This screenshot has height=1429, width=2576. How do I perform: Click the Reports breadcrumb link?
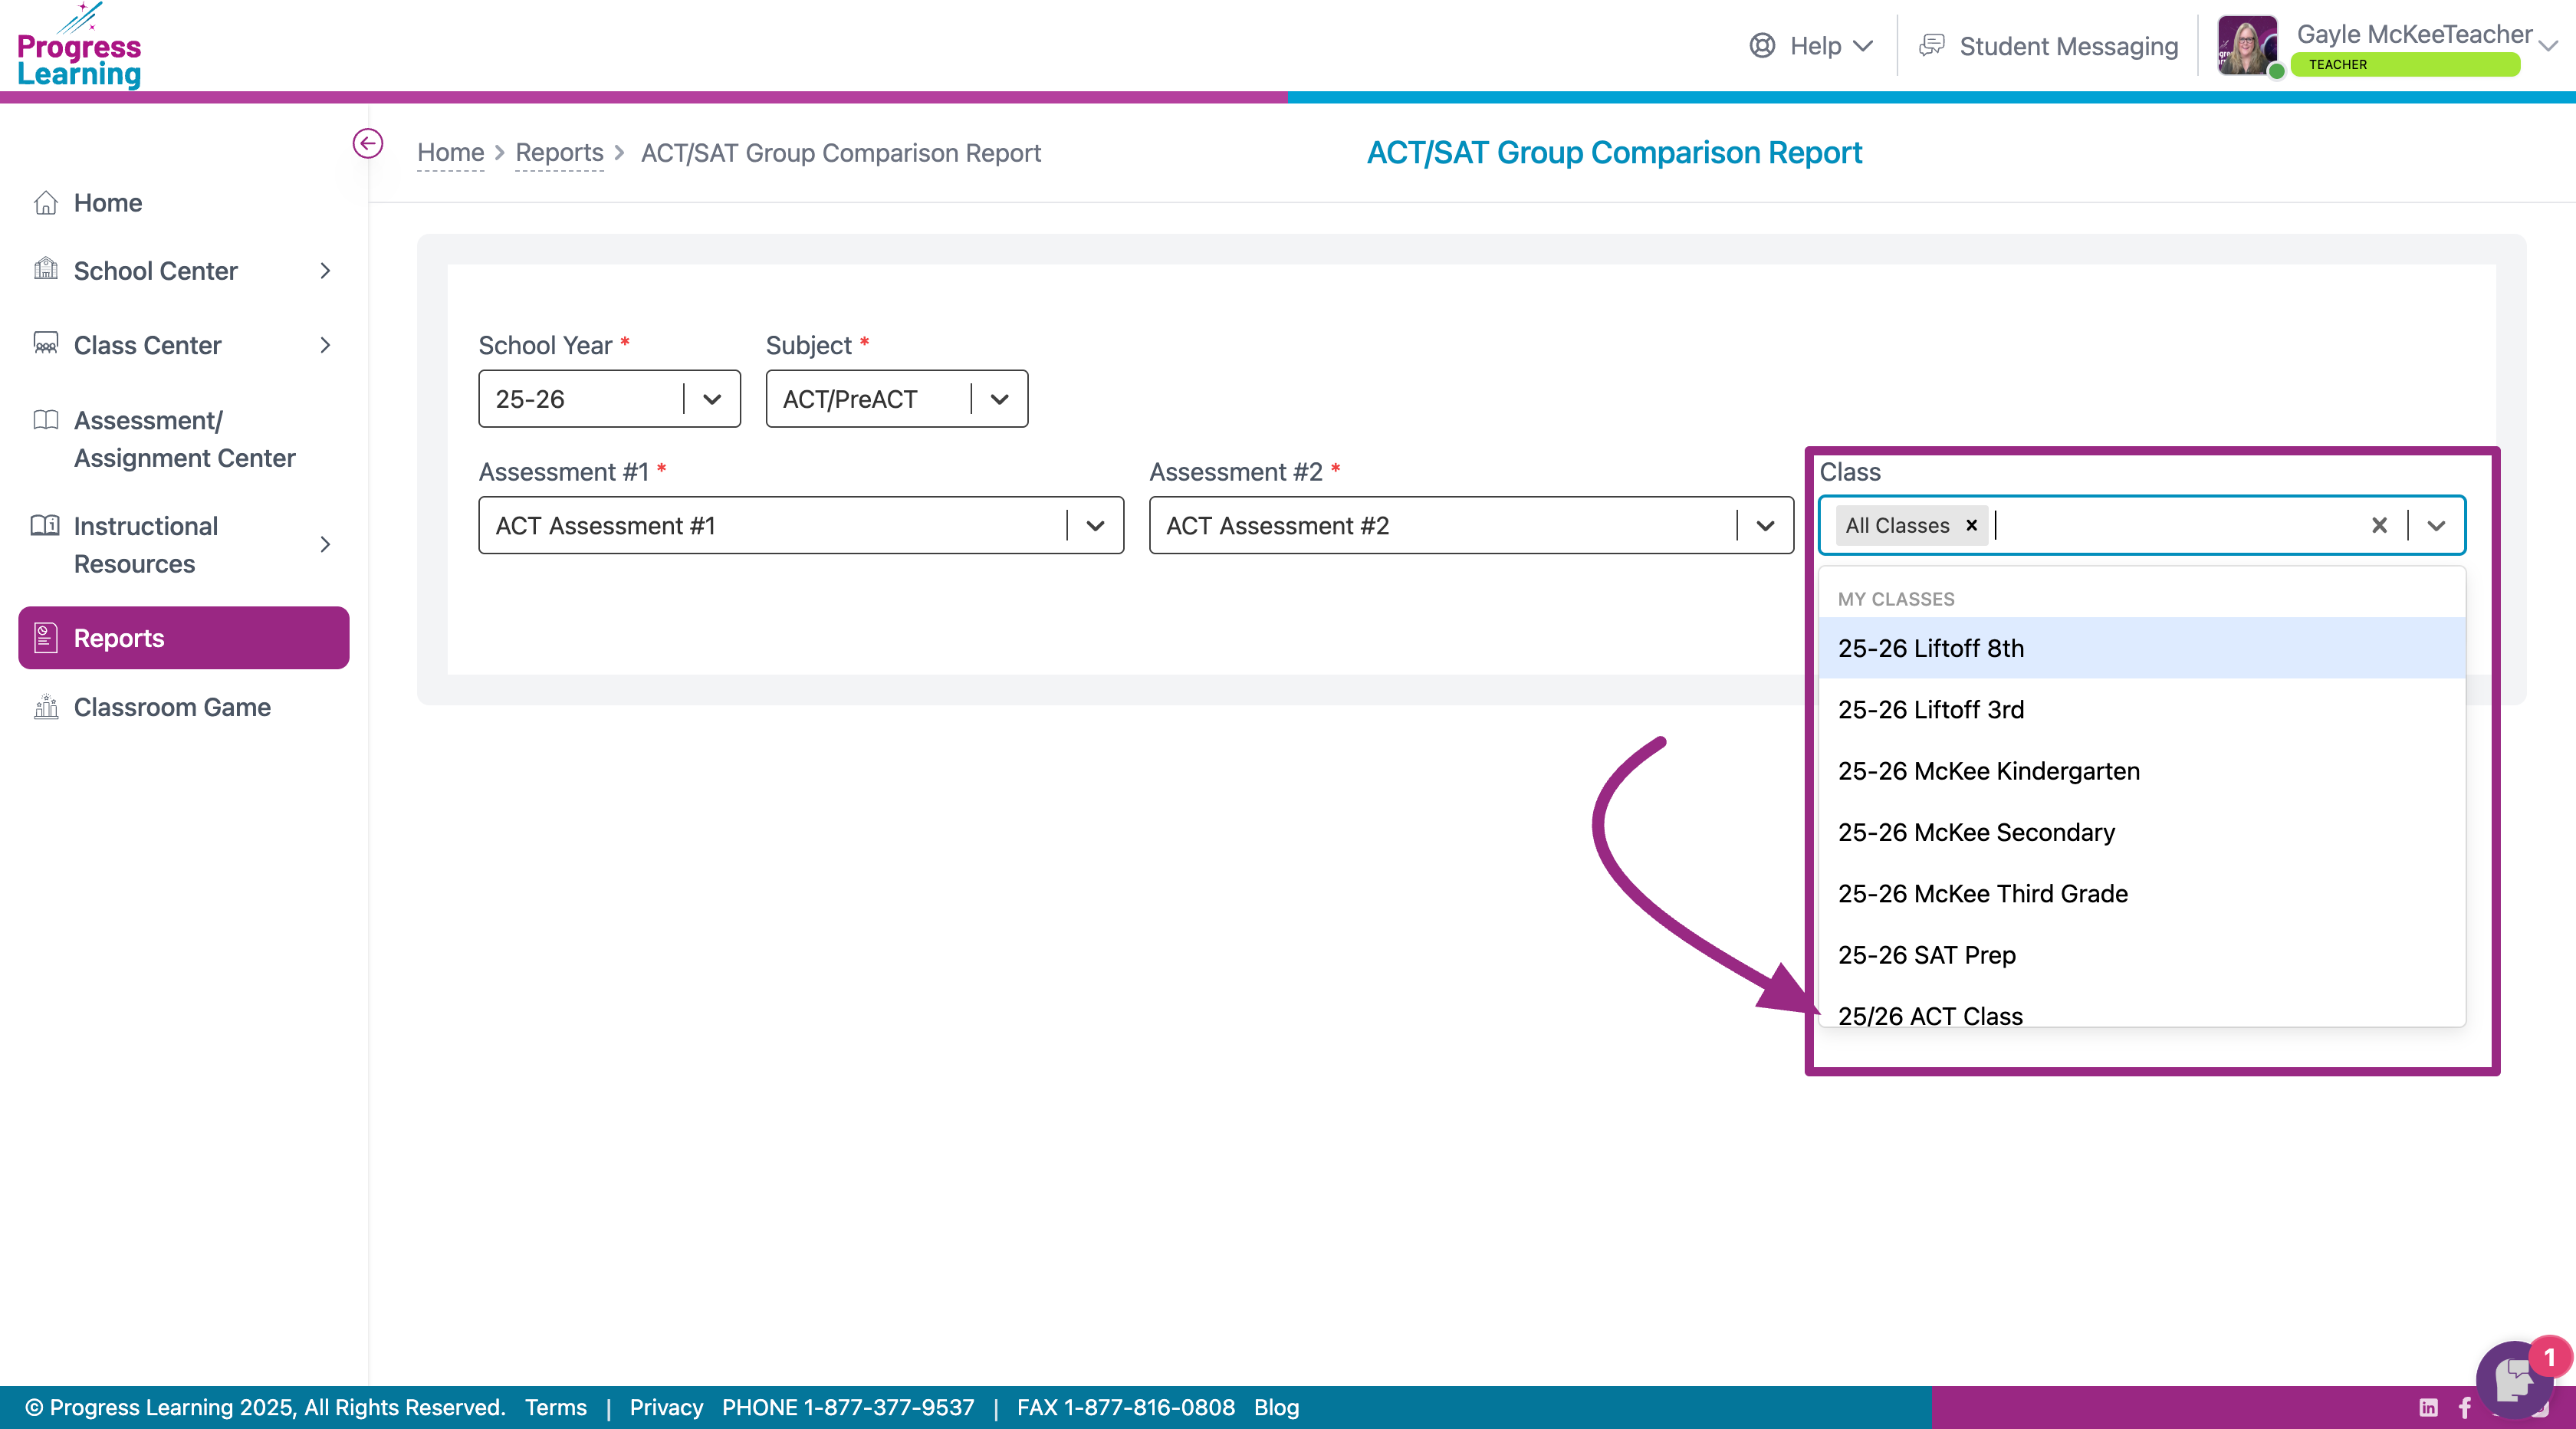point(559,153)
